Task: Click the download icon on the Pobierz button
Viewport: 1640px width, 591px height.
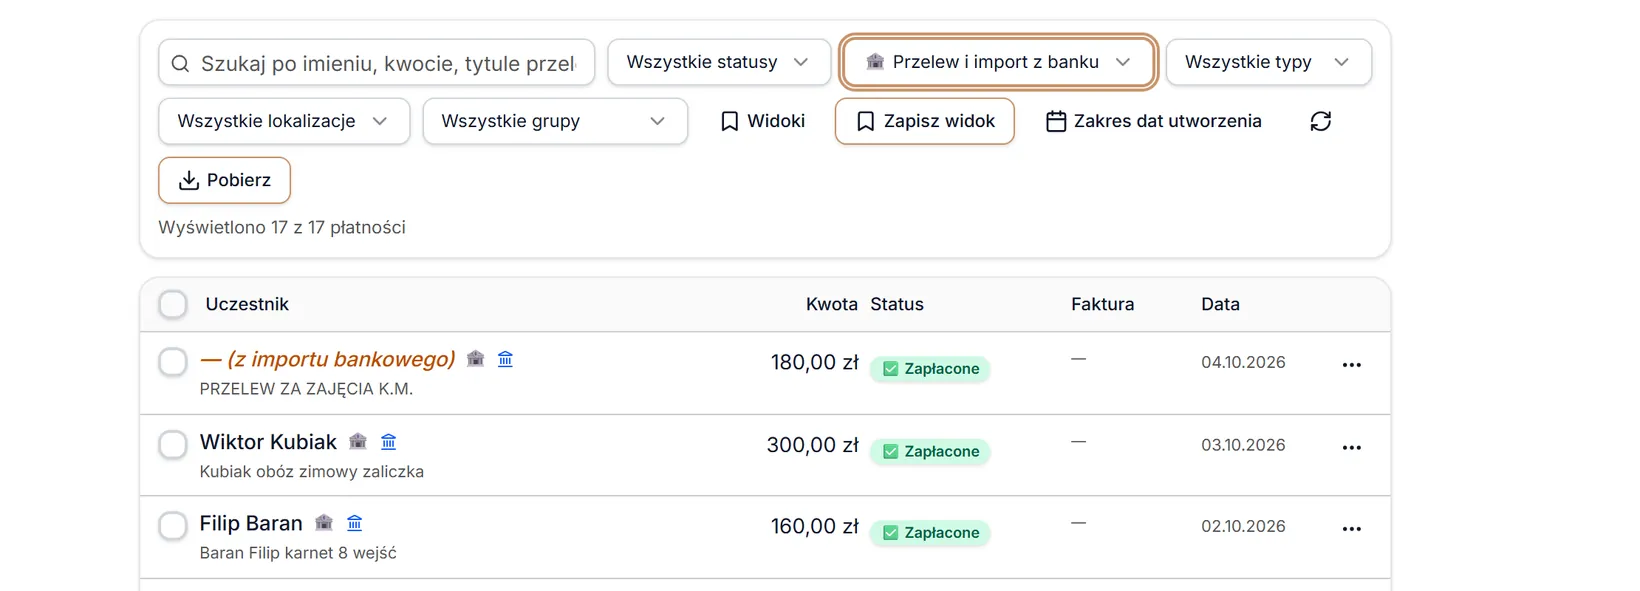Action: click(x=188, y=180)
